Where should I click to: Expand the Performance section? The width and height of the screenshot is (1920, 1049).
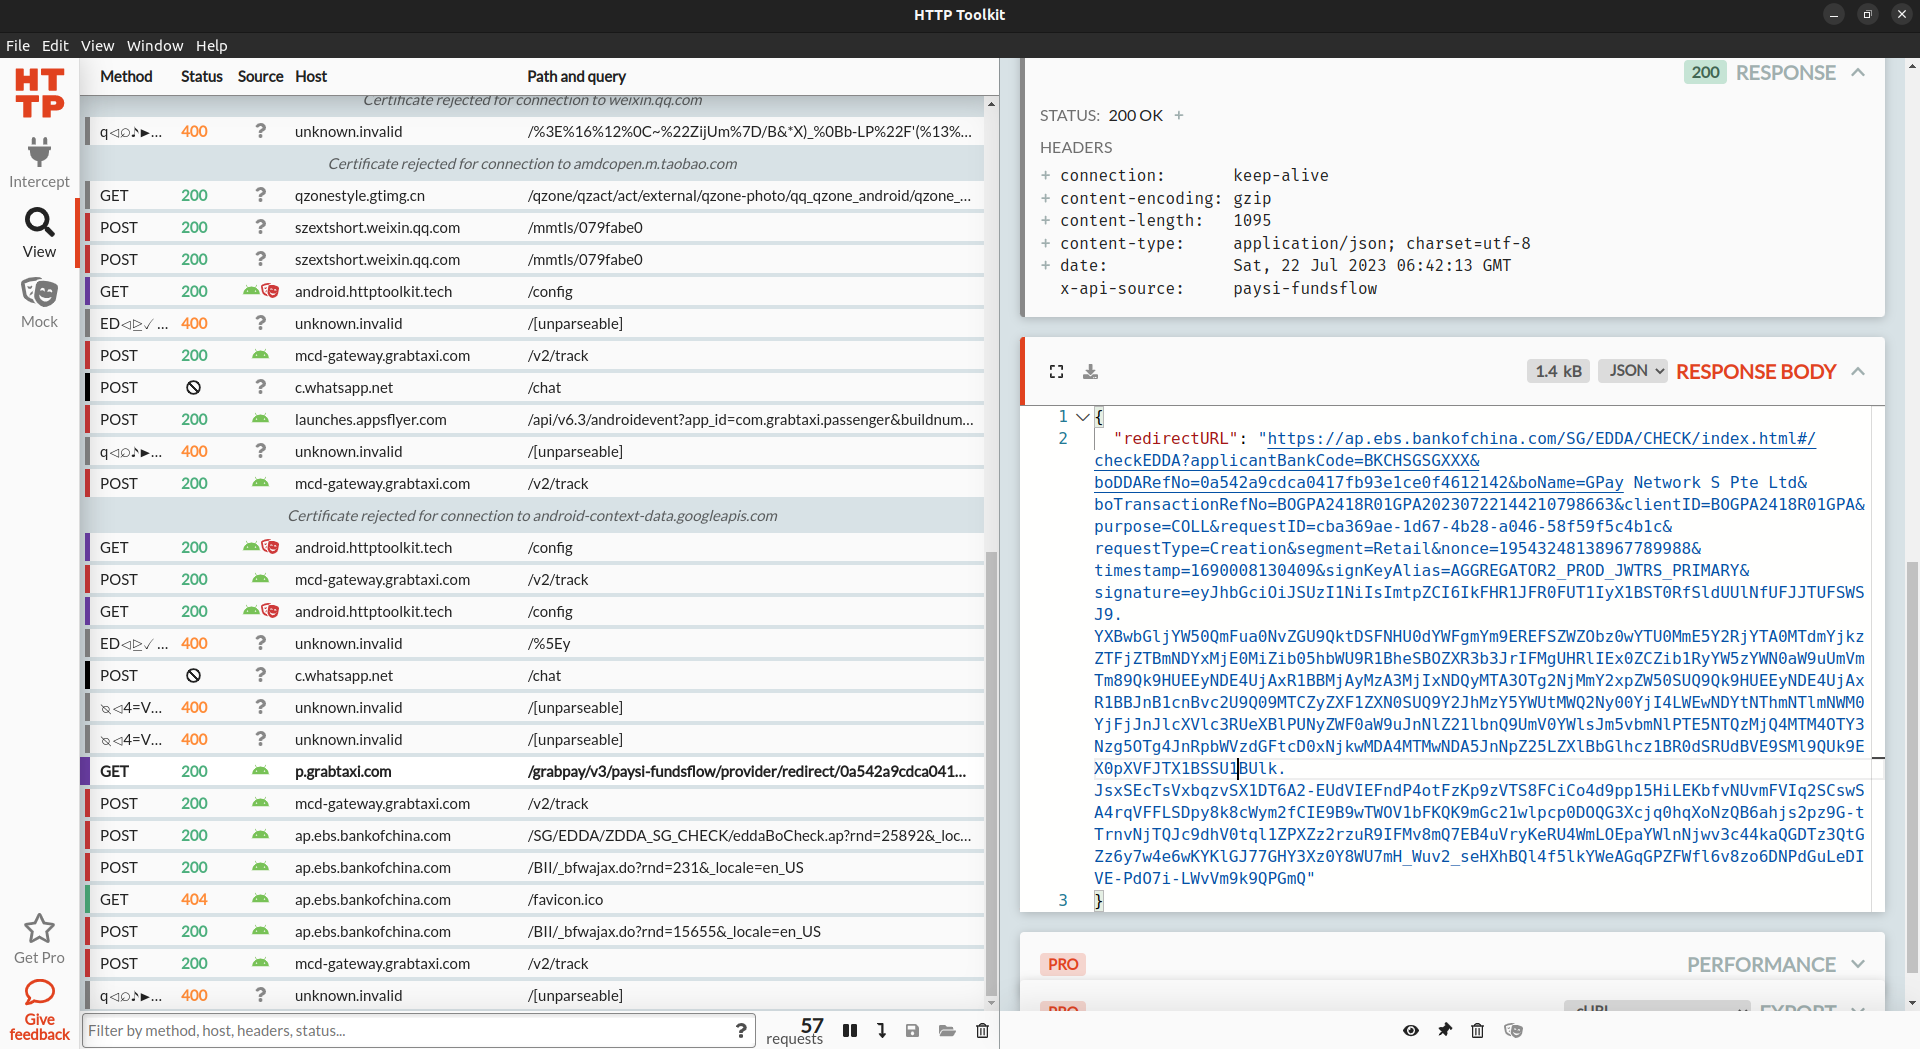click(1858, 964)
